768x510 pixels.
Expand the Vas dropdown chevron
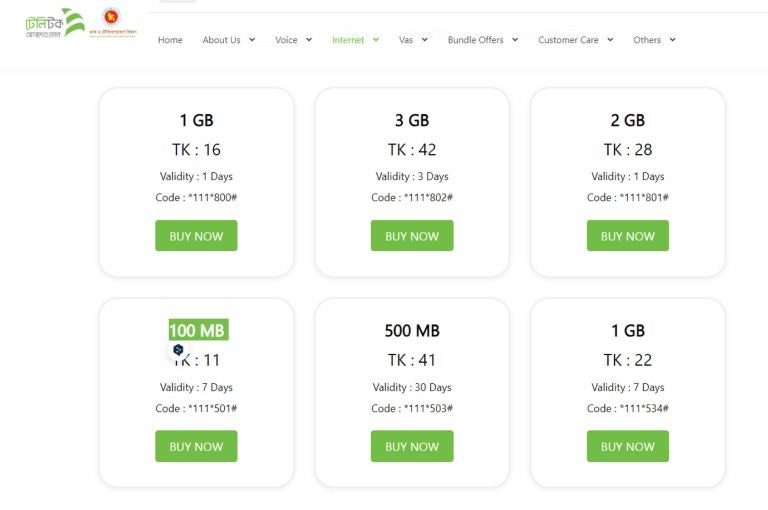click(x=425, y=40)
